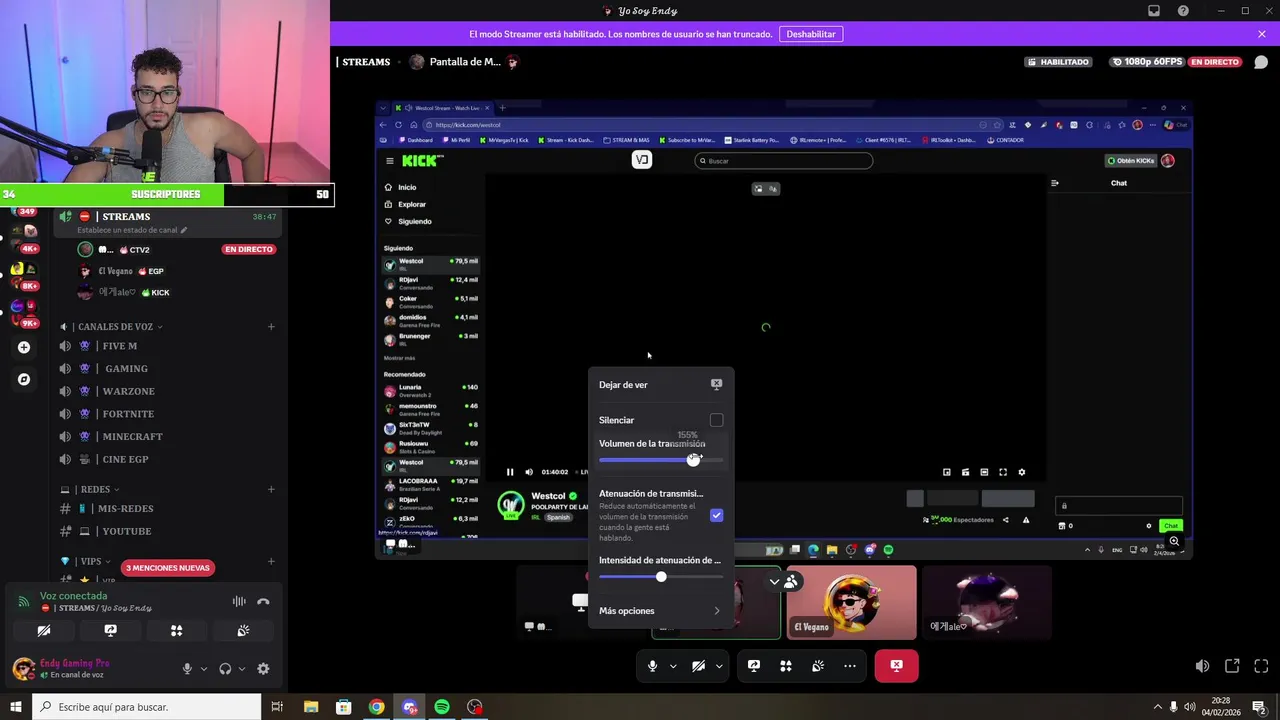Screen dimensions: 1280x720
Task: Open more options ellipsis in call bar
Action: (850, 666)
